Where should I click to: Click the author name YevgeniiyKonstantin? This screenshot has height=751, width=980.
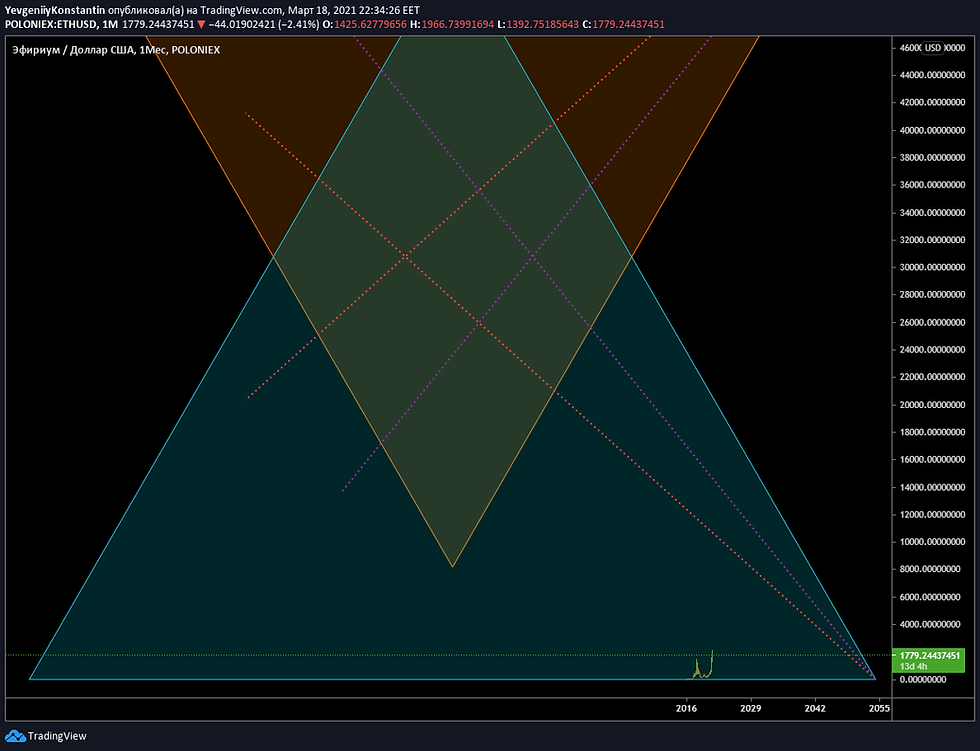coord(55,11)
